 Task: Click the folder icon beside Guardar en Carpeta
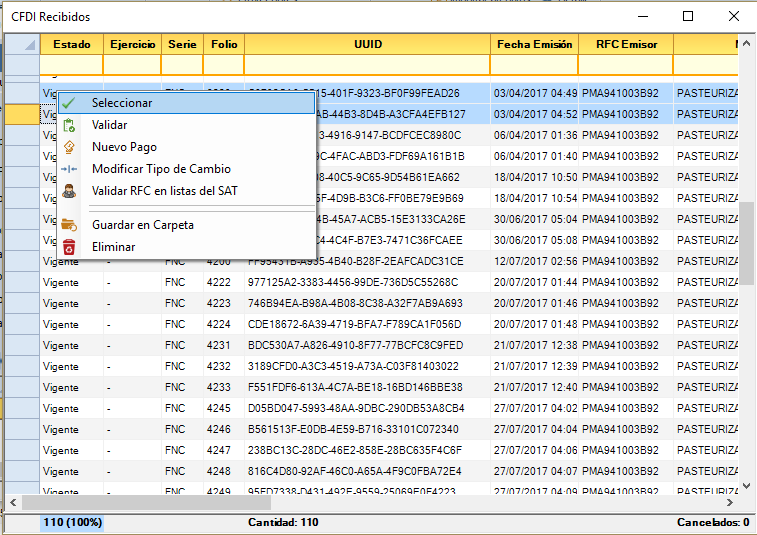(x=69, y=225)
